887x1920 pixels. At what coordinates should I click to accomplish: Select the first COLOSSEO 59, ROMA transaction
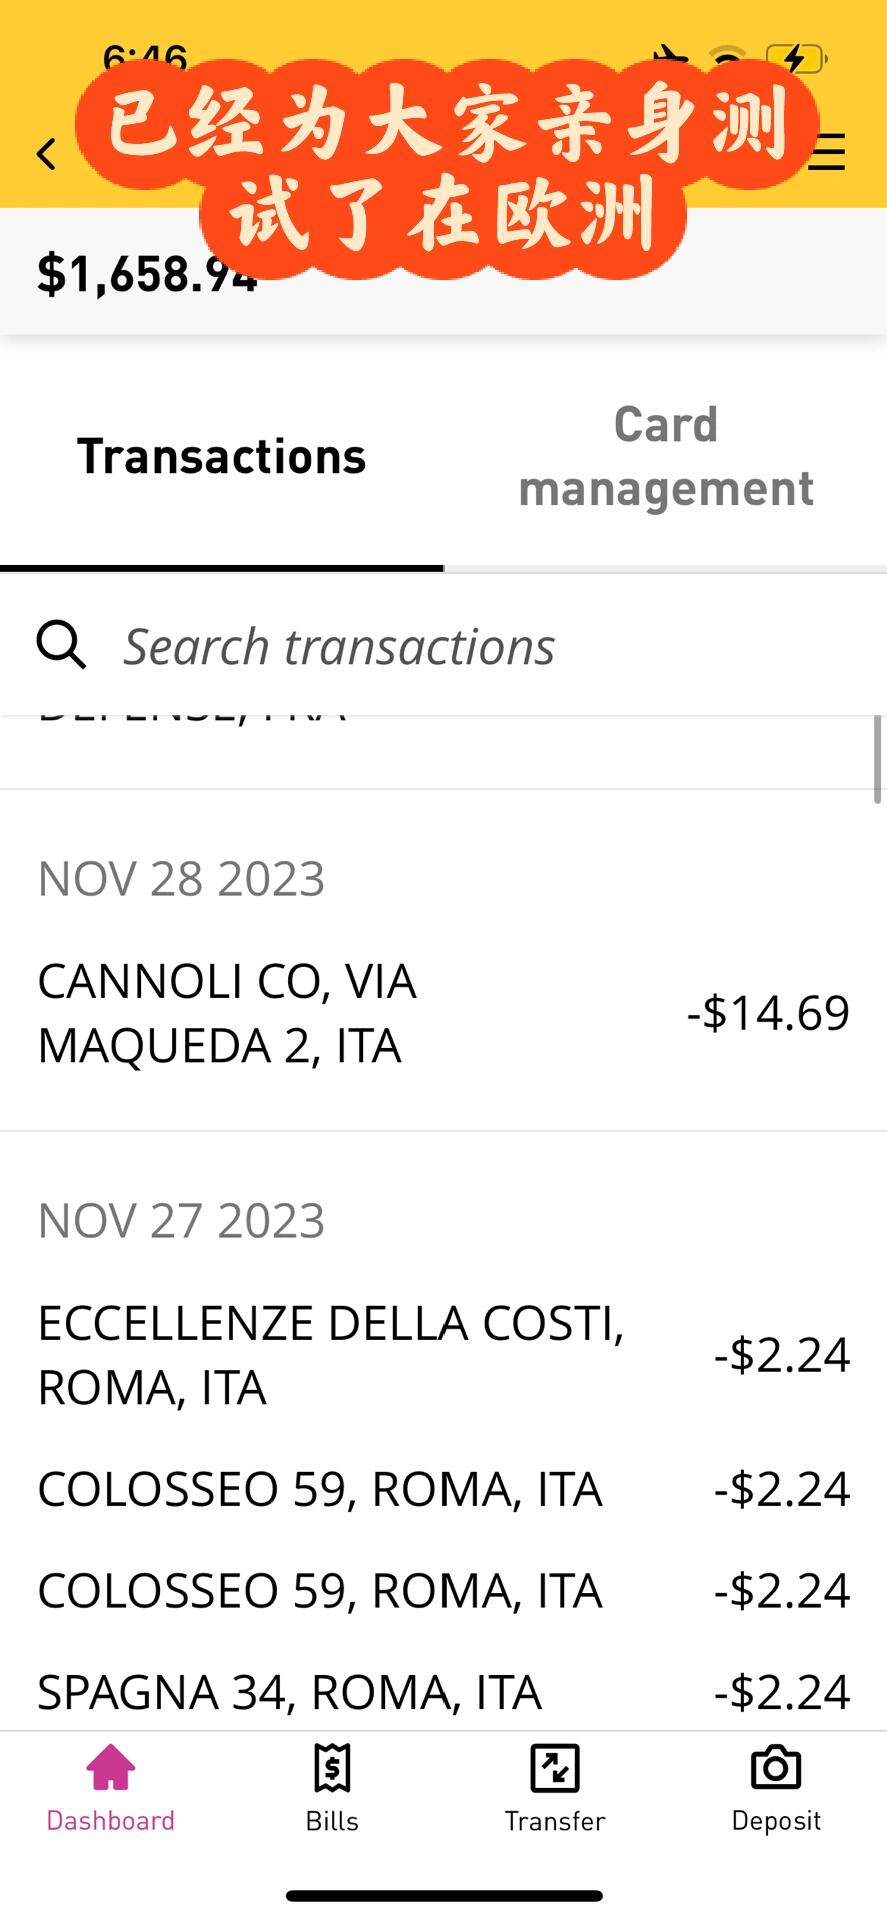click(x=443, y=1489)
